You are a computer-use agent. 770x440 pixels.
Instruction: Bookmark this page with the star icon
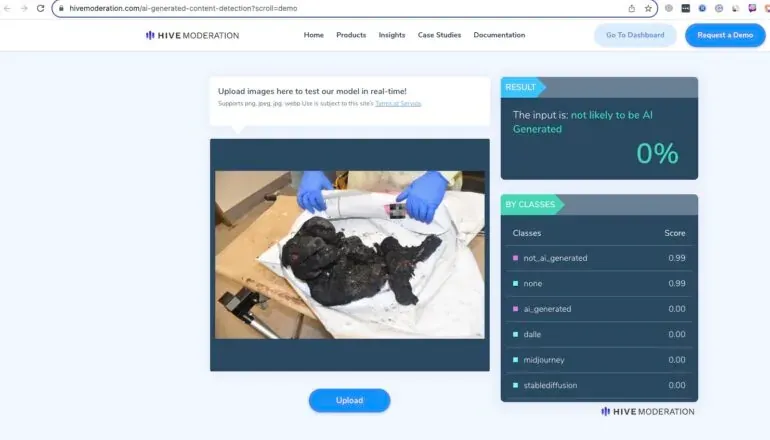(x=648, y=8)
